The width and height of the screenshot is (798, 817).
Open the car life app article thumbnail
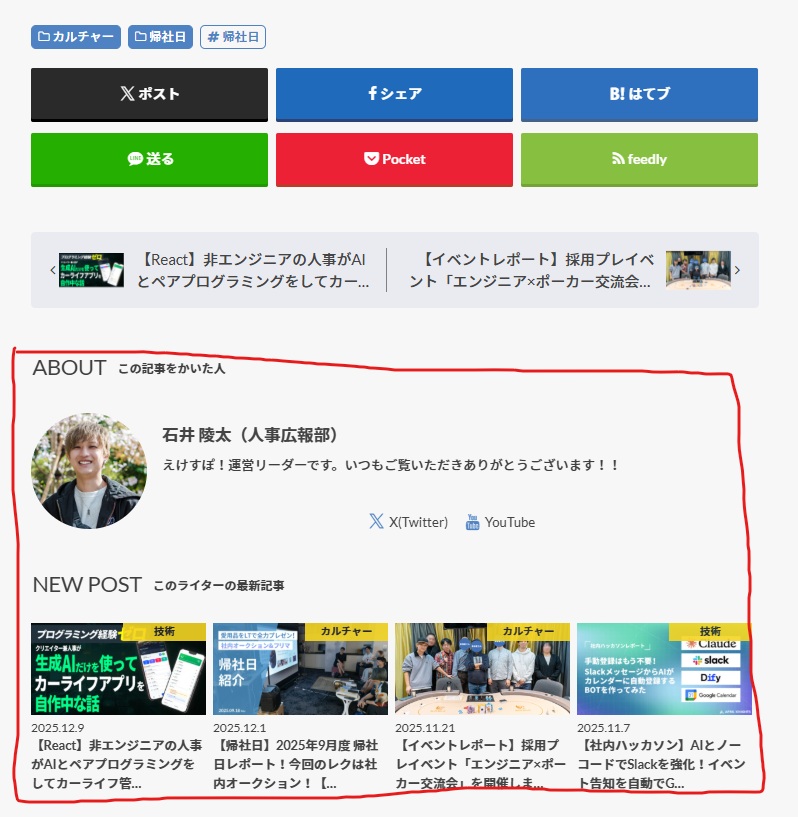point(118,669)
